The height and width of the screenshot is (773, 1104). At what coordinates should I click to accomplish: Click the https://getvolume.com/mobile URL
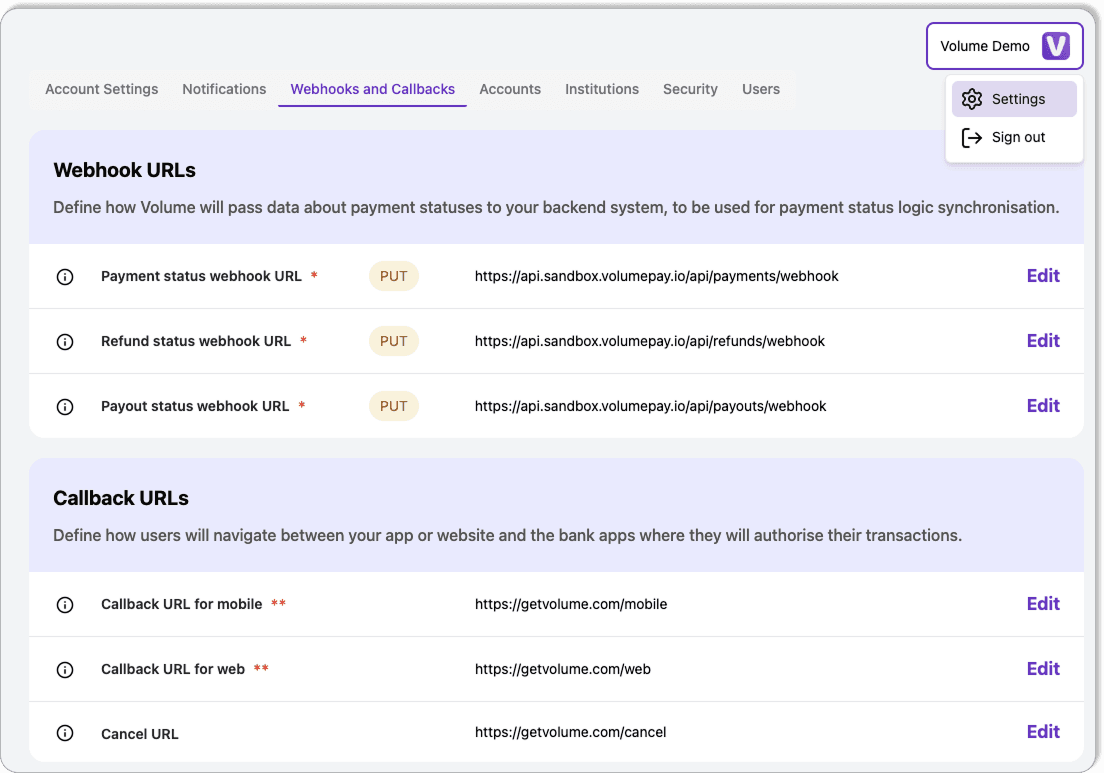point(570,604)
